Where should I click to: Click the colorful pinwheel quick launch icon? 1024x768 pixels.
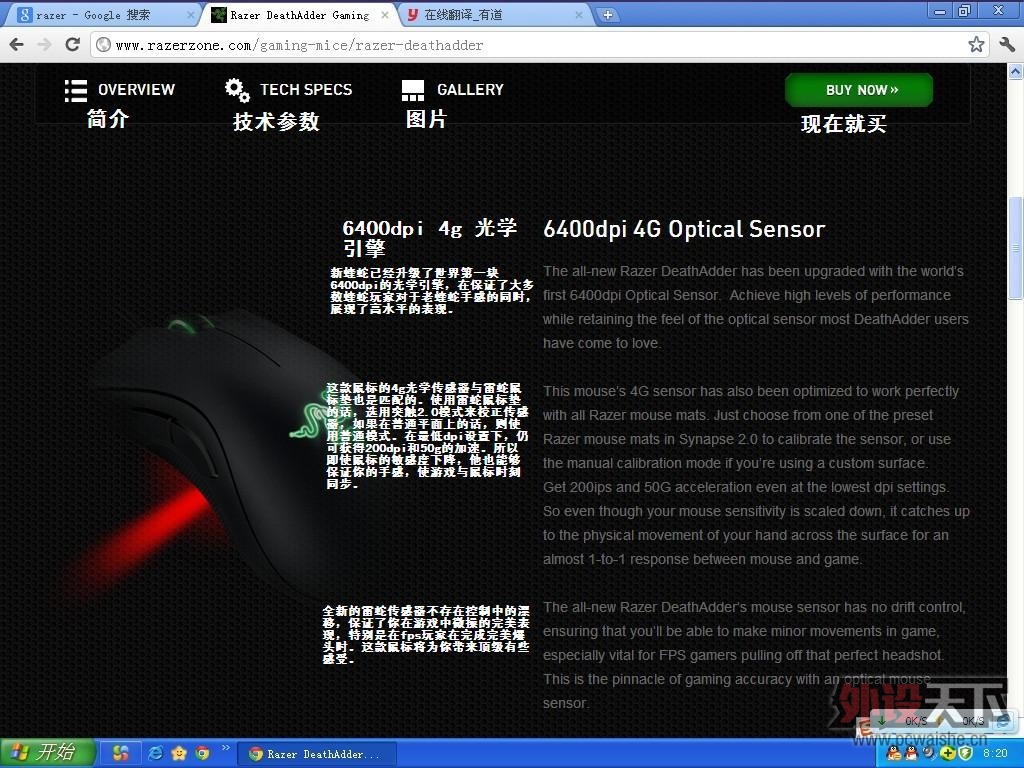[x=120, y=754]
